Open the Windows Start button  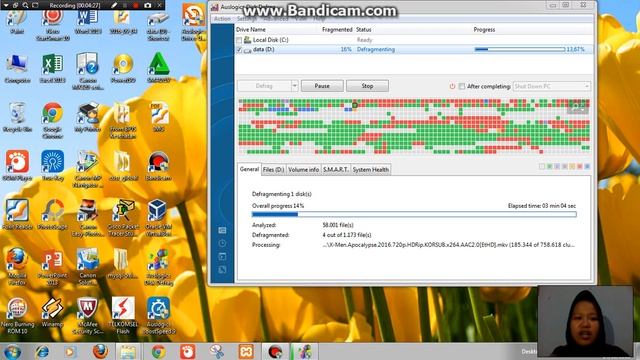12,351
